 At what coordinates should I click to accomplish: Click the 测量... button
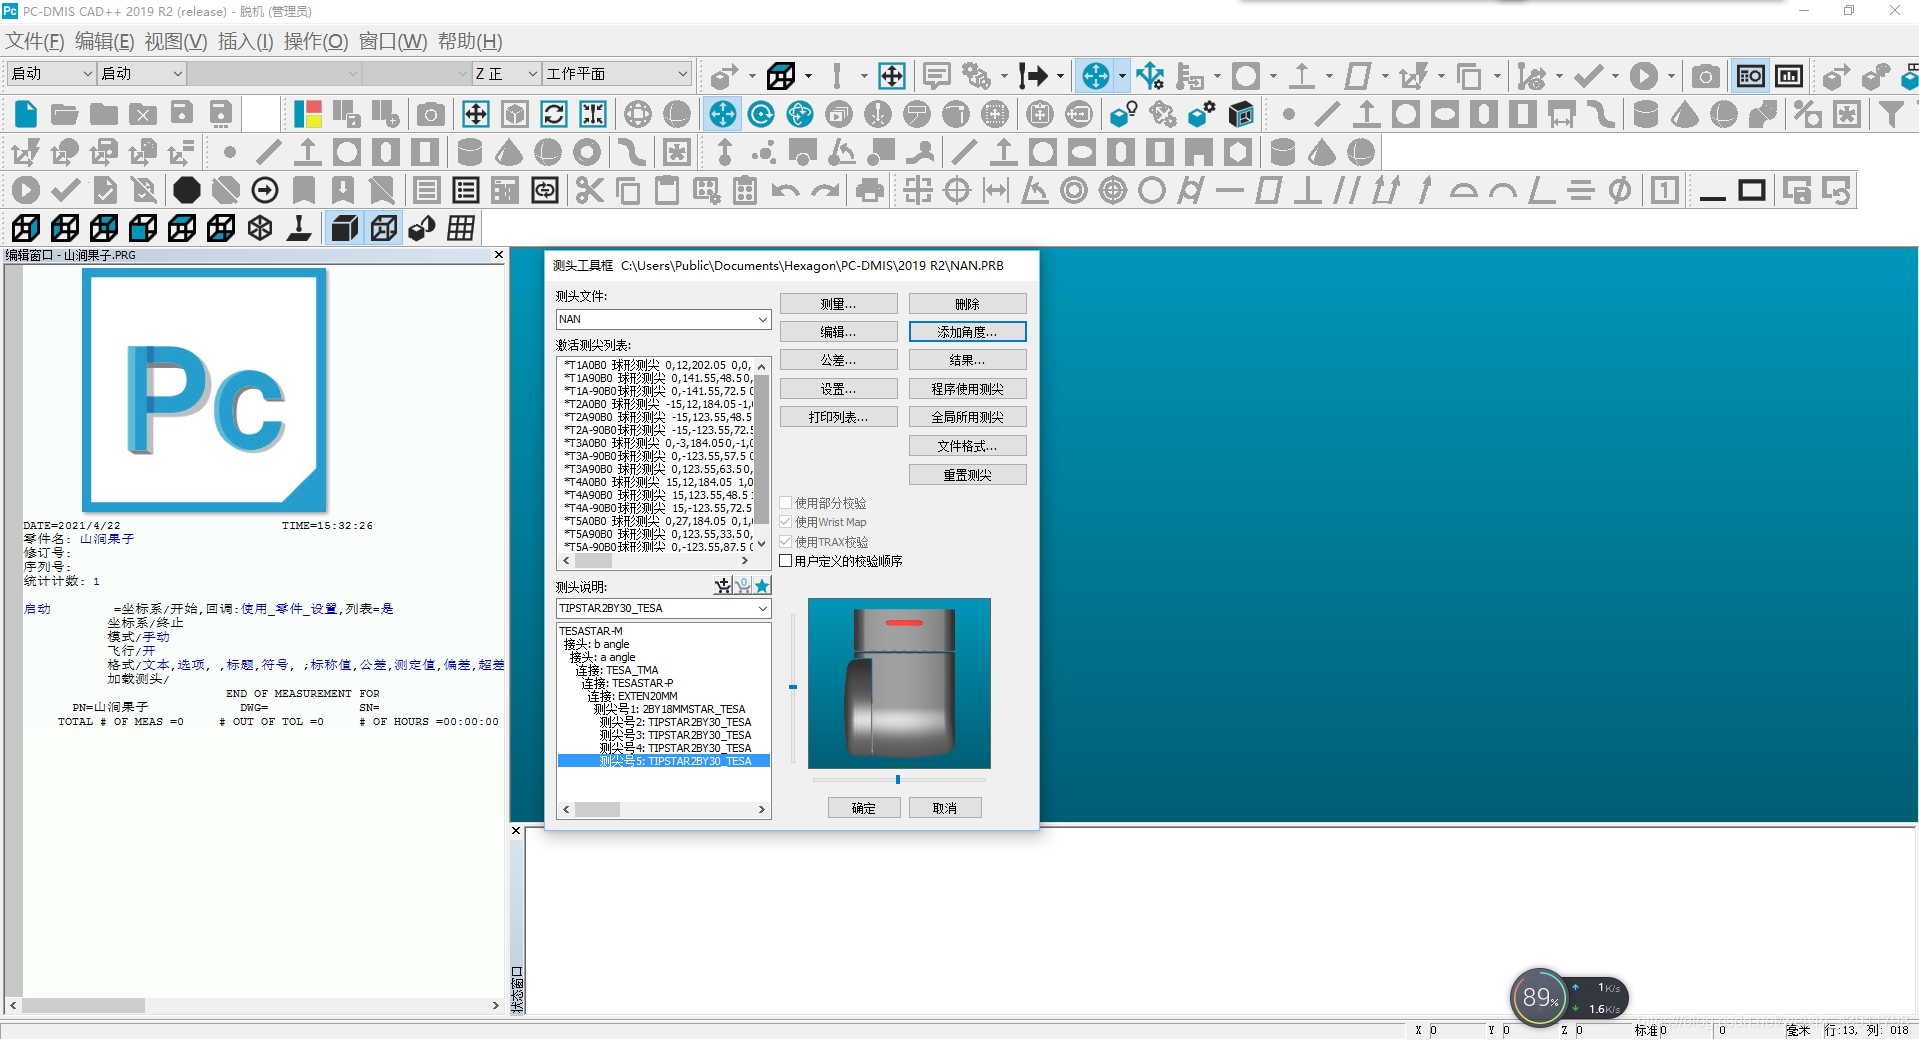click(x=838, y=304)
